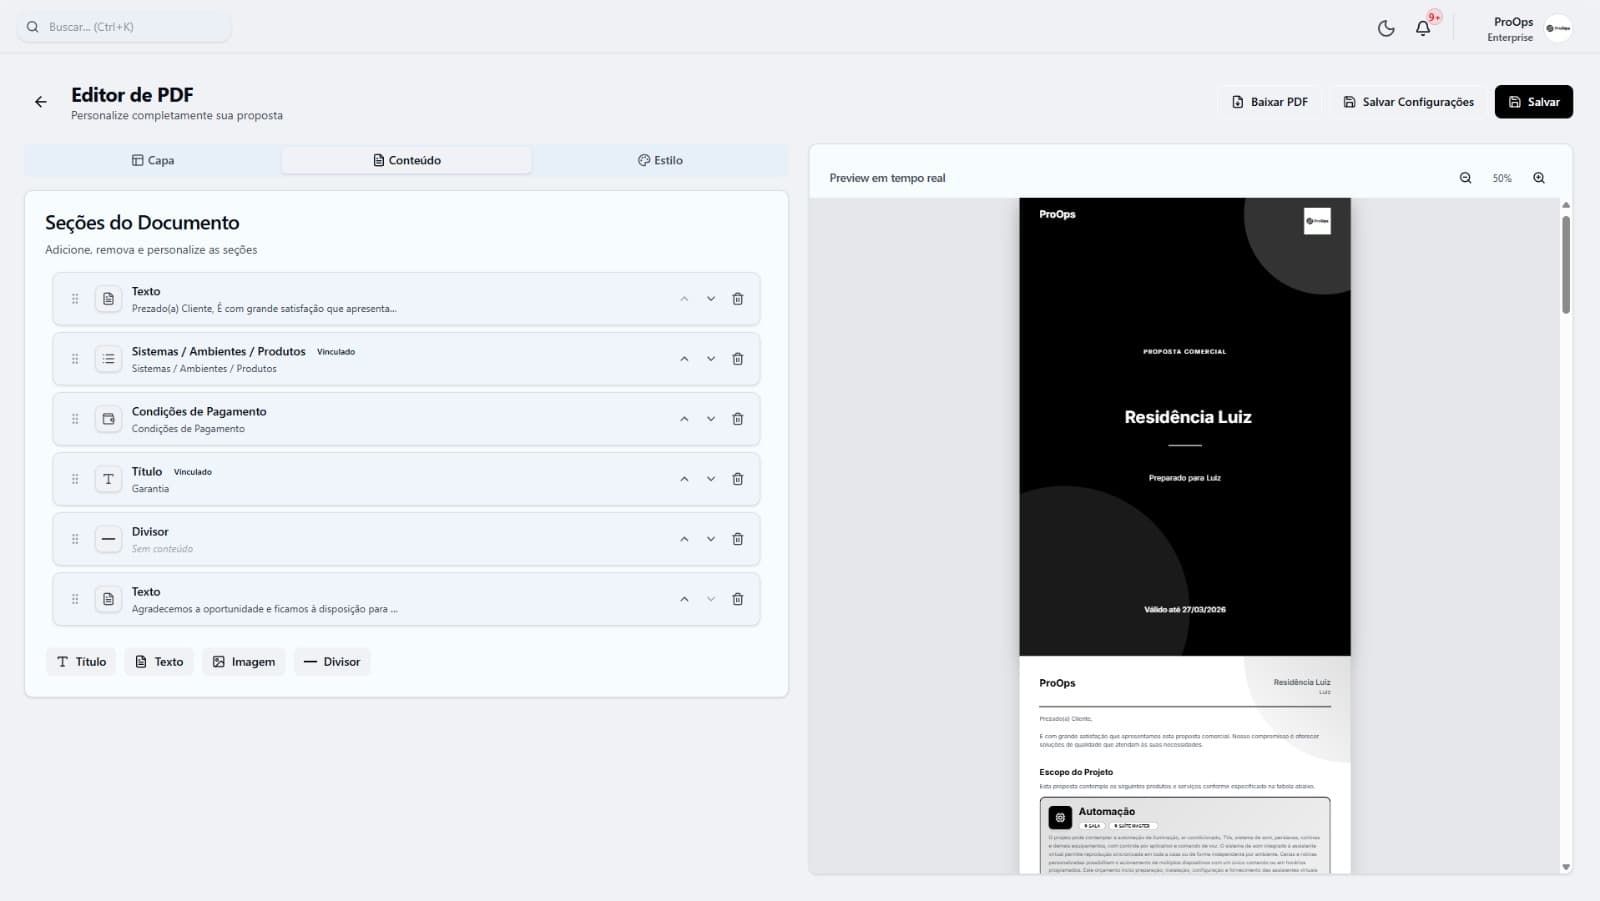This screenshot has height=901, width=1600.
Task: Click the list icon of Sistemas row
Action: pyautogui.click(x=108, y=359)
